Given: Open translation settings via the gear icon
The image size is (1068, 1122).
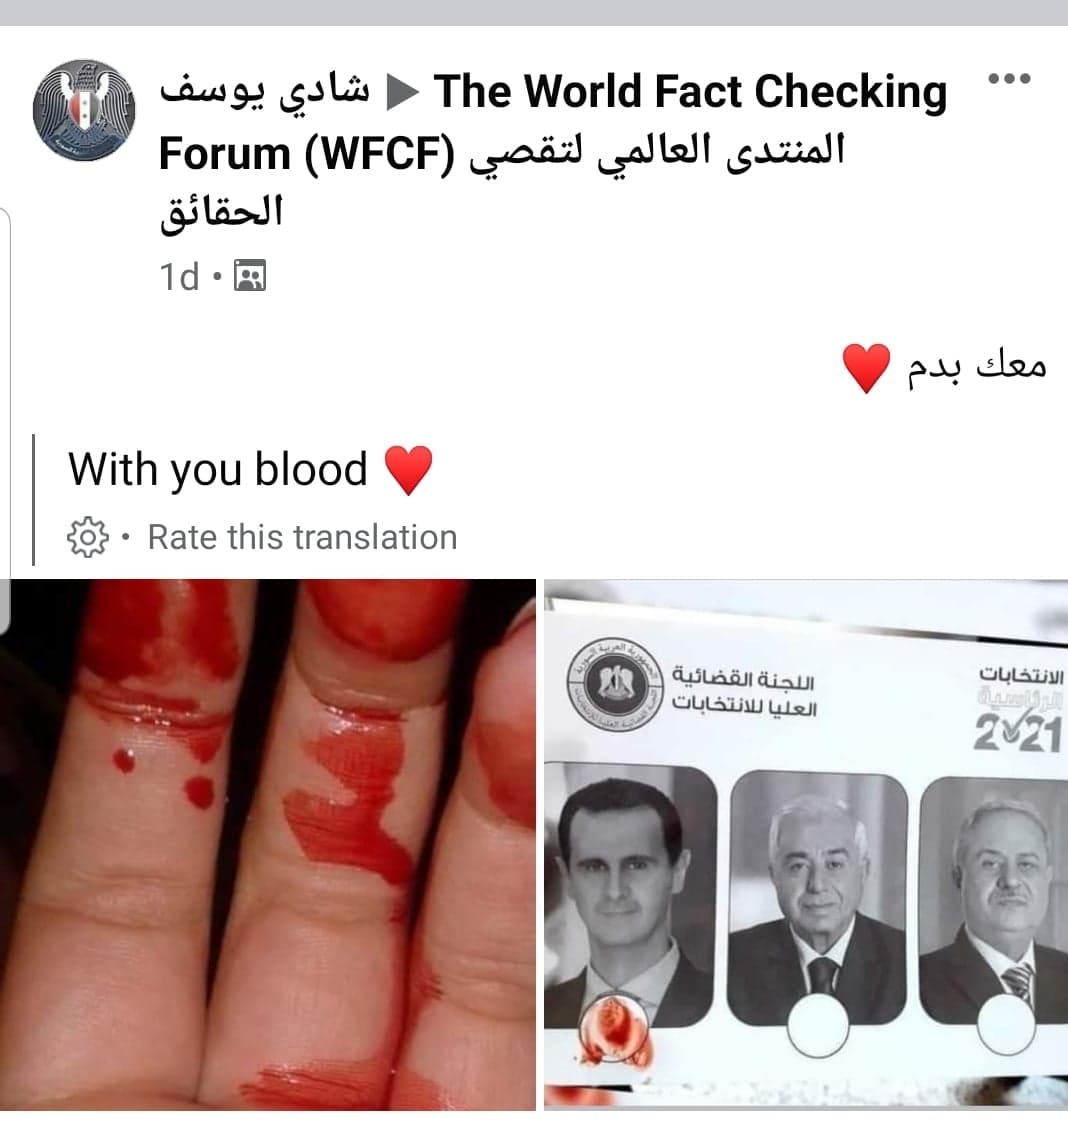Looking at the screenshot, I should coord(87,537).
